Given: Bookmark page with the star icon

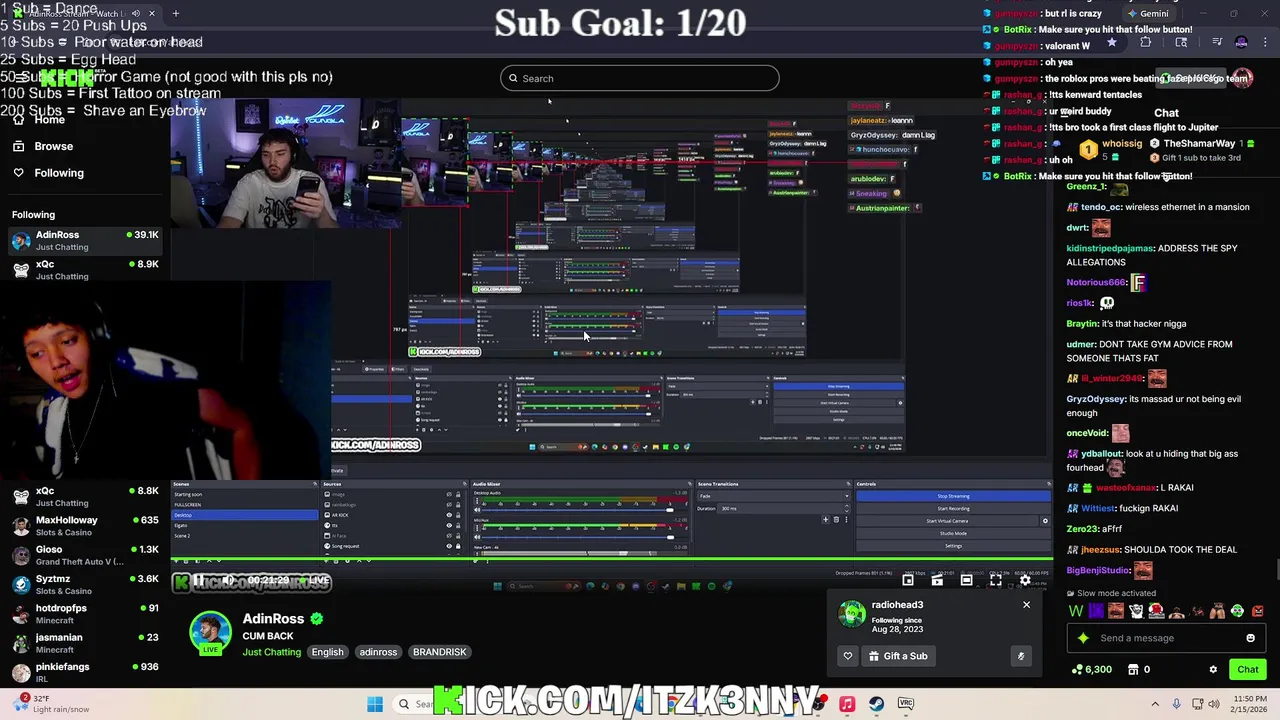Looking at the screenshot, I should (1111, 43).
